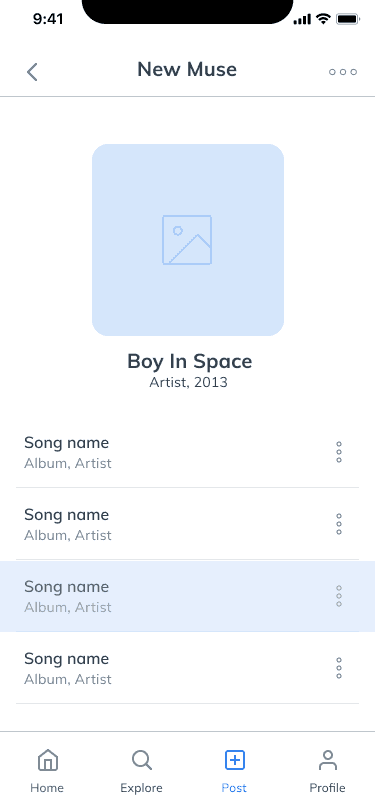Switch to the Post tab
The width and height of the screenshot is (375, 812).
pos(234,771)
